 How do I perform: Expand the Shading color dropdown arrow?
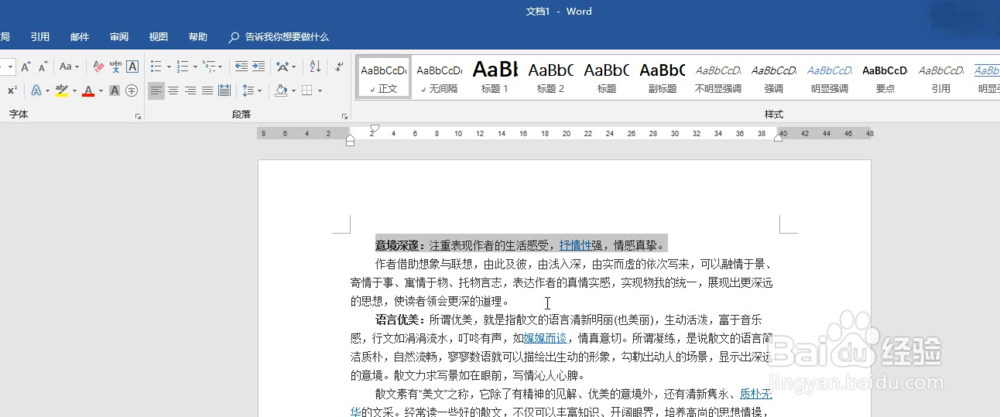click(293, 91)
